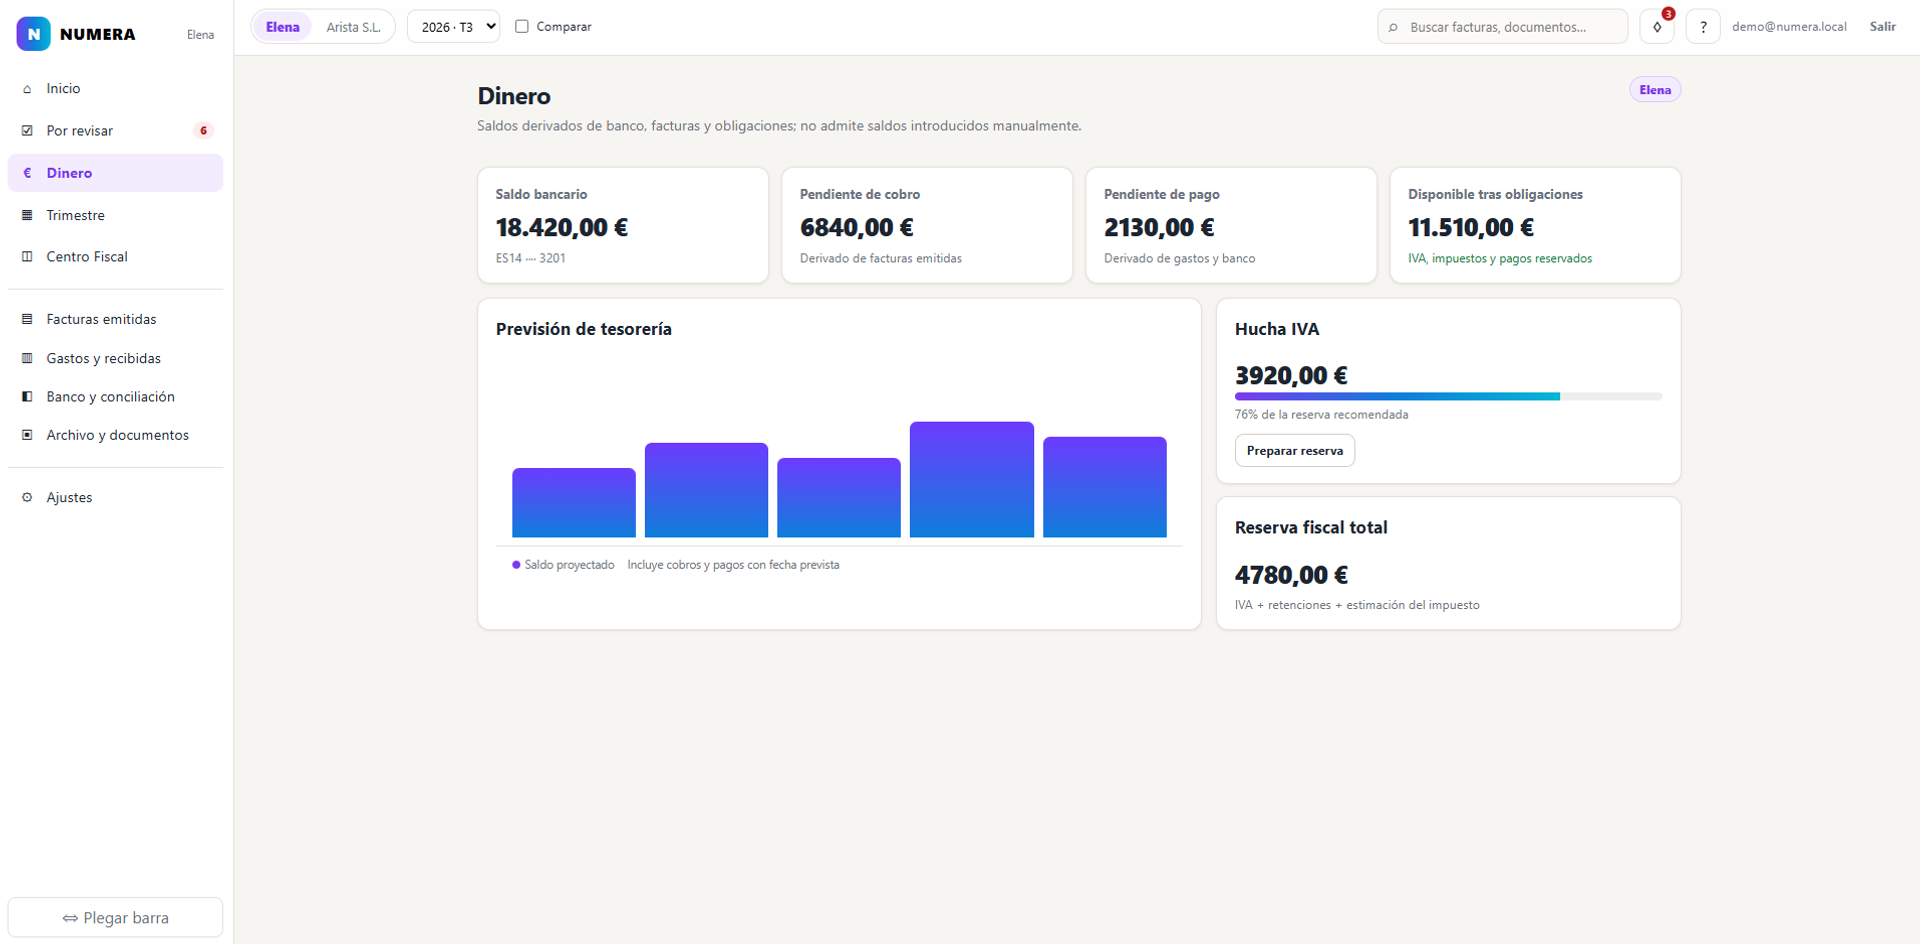Click the Pendiente de cobro amount 6840,00 €

point(857,228)
